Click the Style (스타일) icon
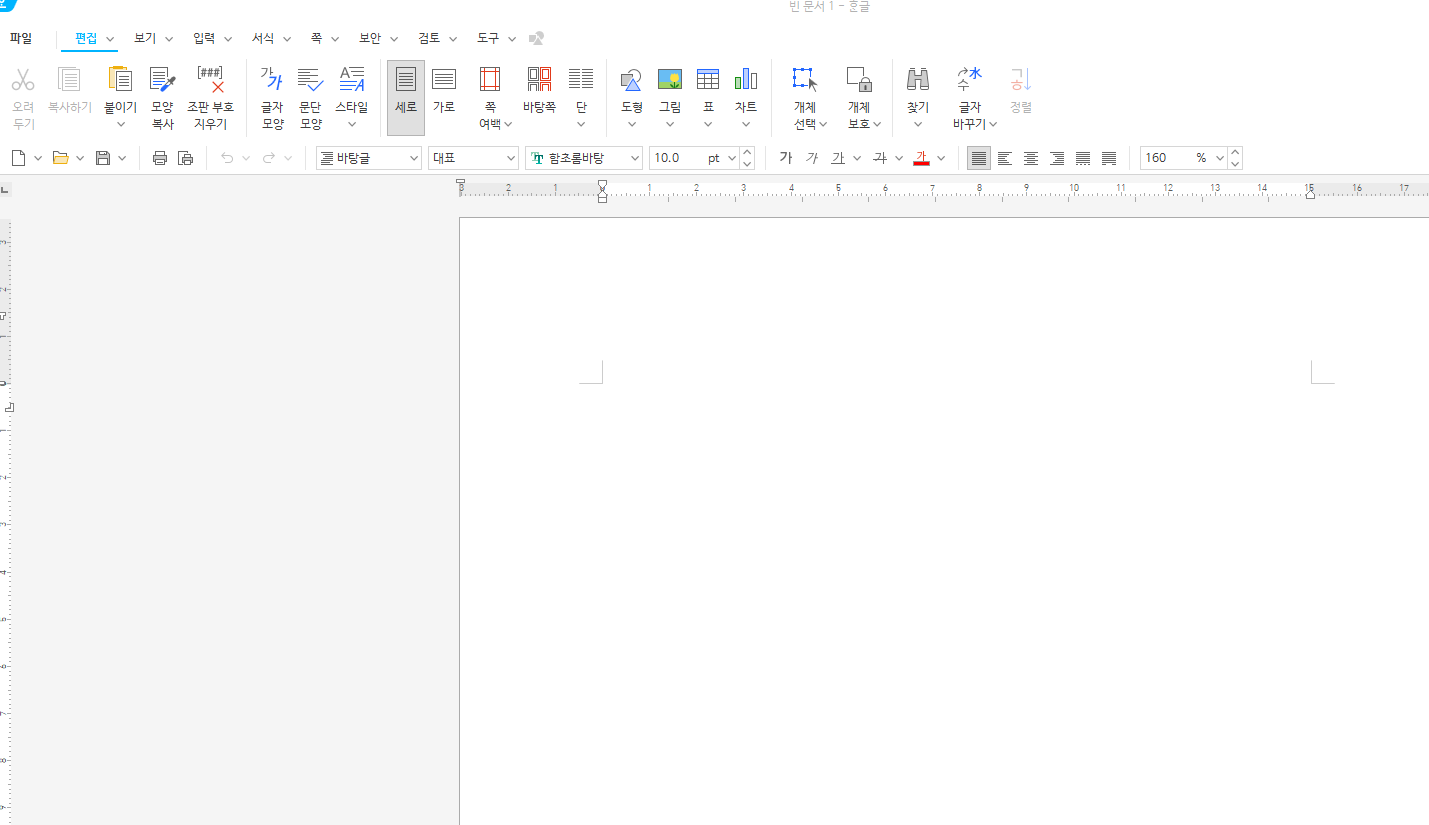This screenshot has height=825, width=1429. (x=352, y=80)
